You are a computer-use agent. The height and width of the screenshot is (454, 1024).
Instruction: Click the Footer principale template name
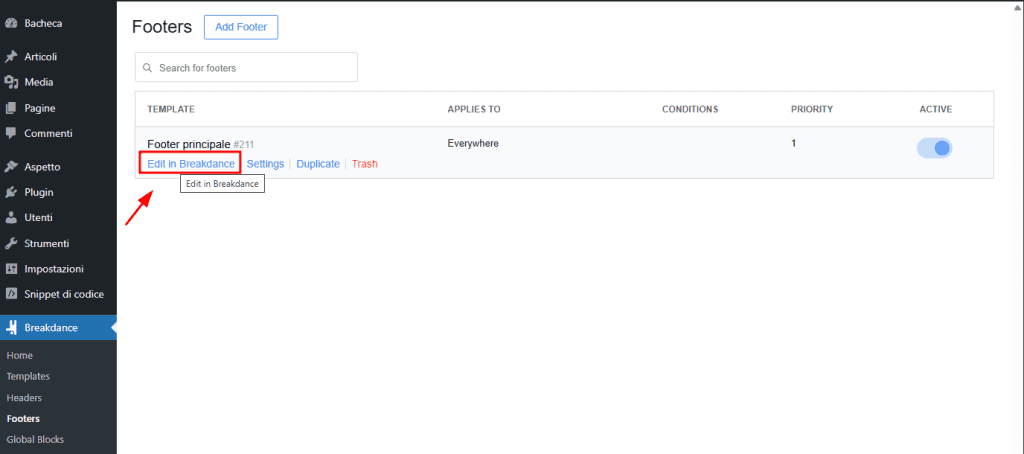tap(189, 144)
